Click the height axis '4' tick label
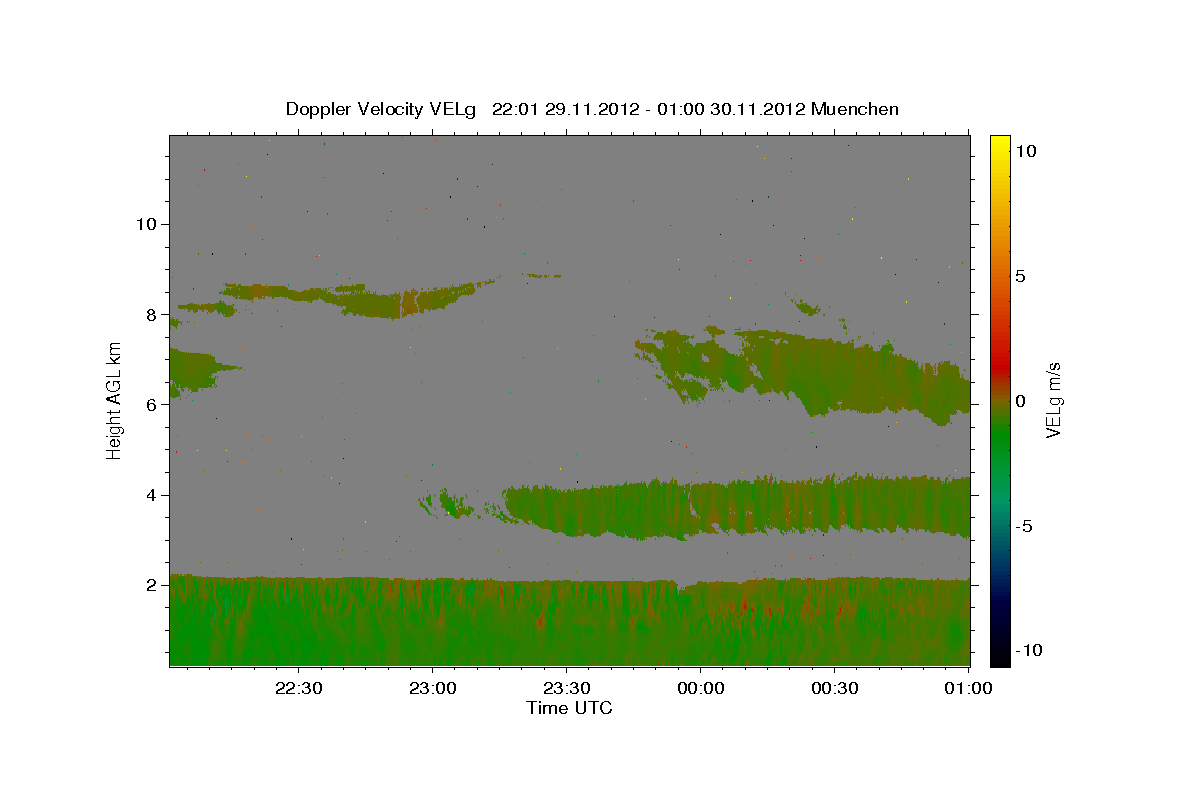Image resolution: width=1200 pixels, height=800 pixels. click(x=150, y=495)
